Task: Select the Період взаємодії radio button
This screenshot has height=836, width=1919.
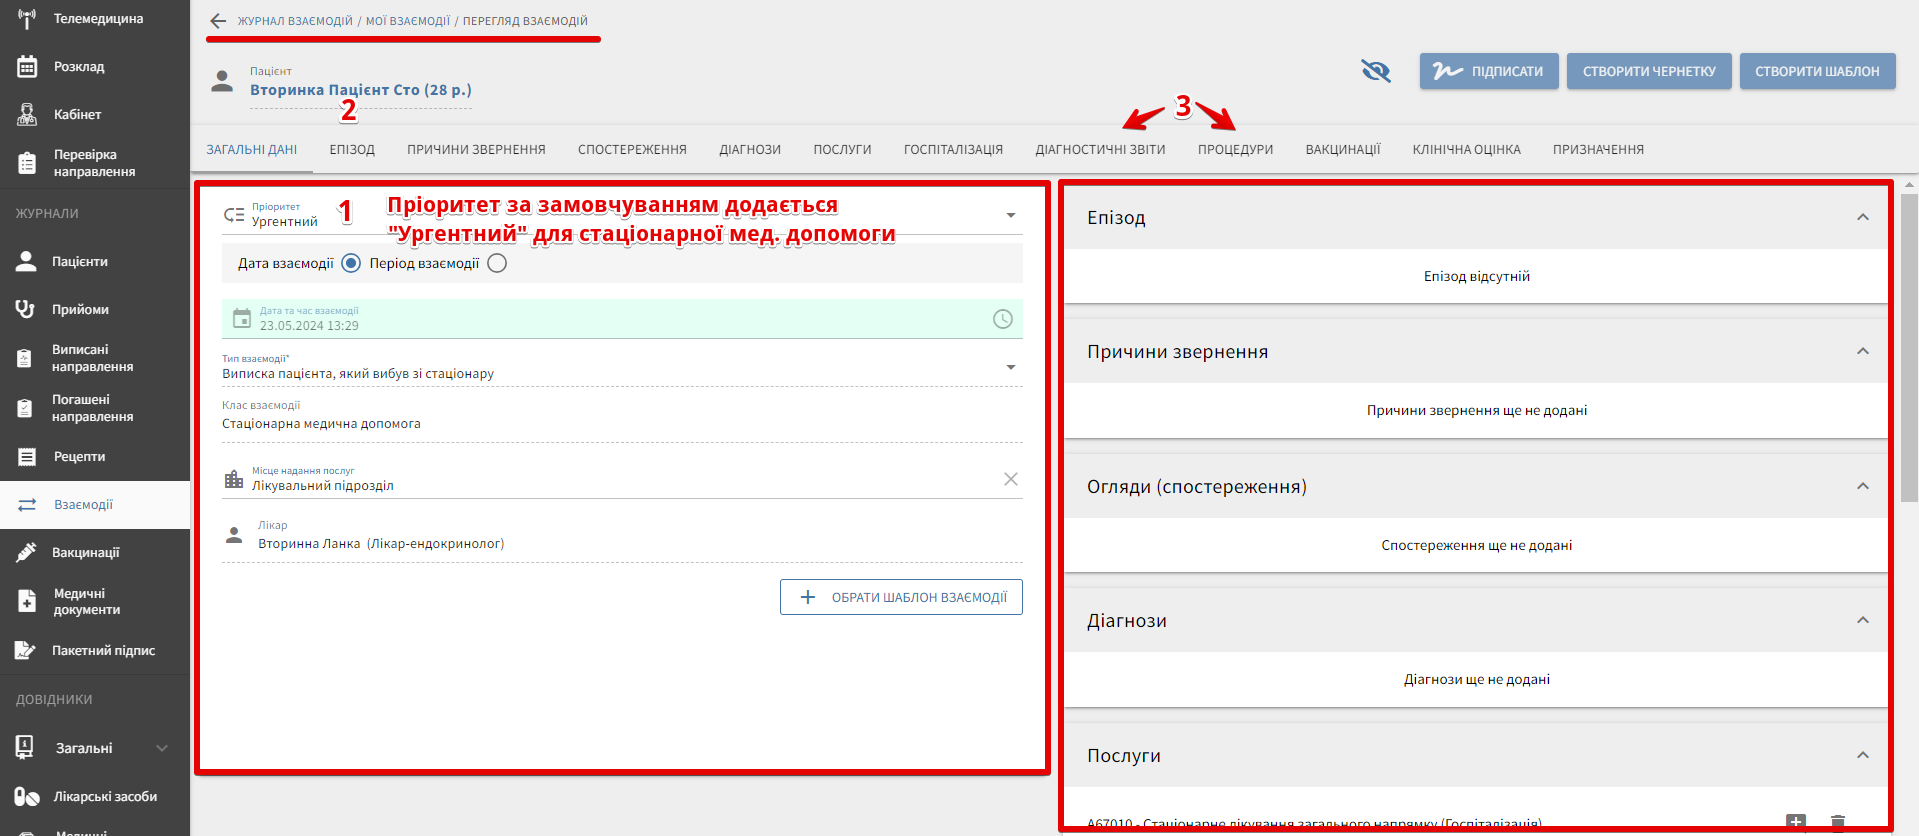Action: (497, 264)
